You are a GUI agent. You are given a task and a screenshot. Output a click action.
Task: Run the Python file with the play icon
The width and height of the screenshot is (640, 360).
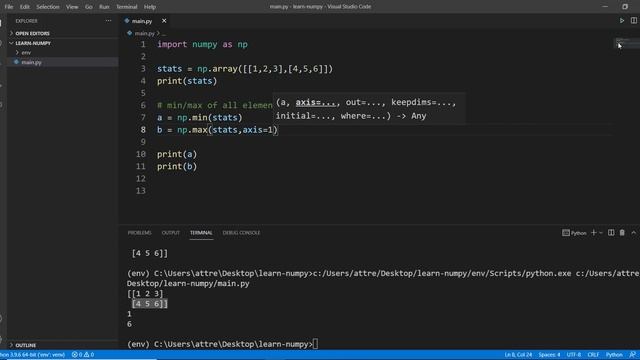pyautogui.click(x=622, y=20)
